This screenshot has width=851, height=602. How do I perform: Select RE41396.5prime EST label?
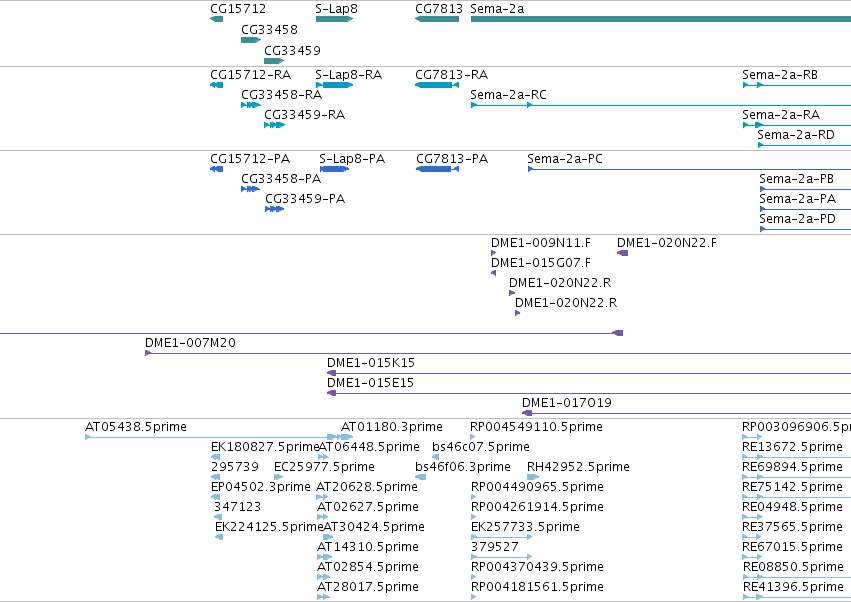(792, 587)
